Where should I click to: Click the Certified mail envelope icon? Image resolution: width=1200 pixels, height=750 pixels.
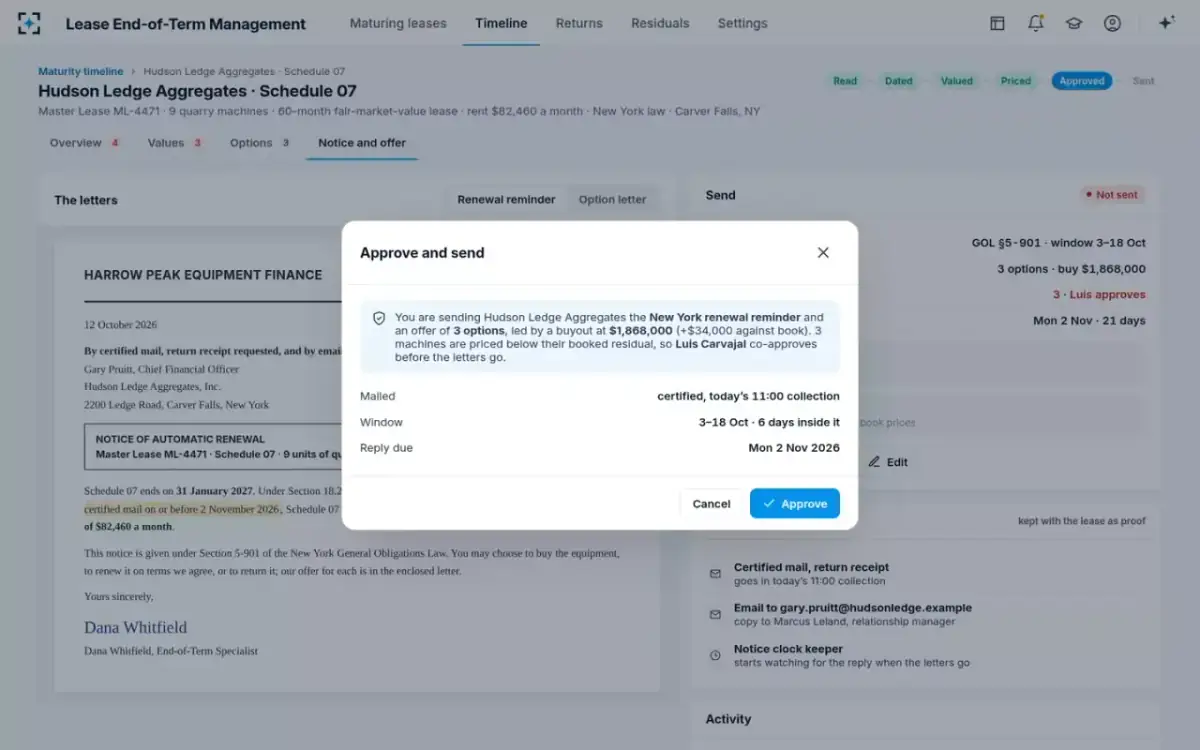(715, 574)
